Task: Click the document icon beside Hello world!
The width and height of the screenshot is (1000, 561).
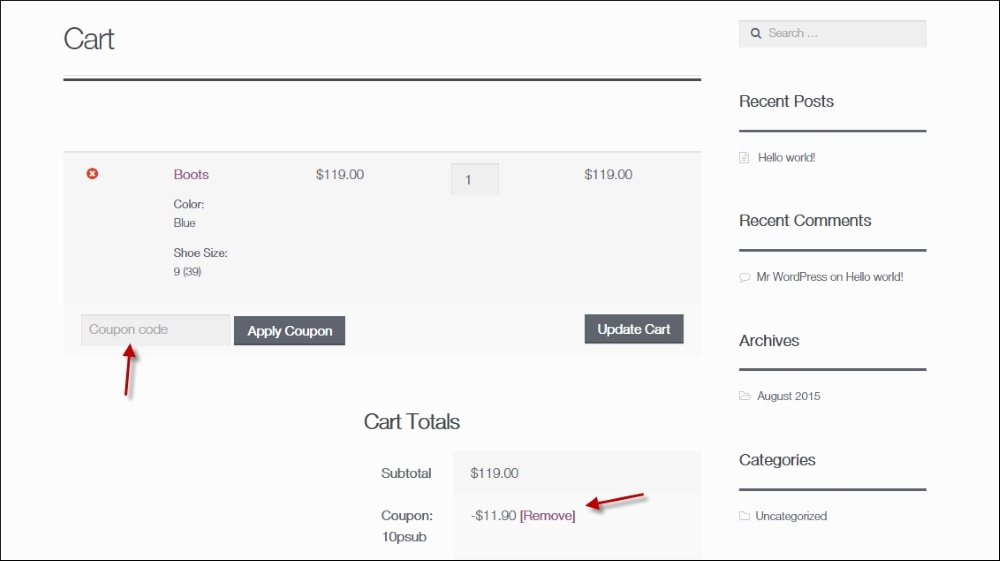Action: point(744,157)
